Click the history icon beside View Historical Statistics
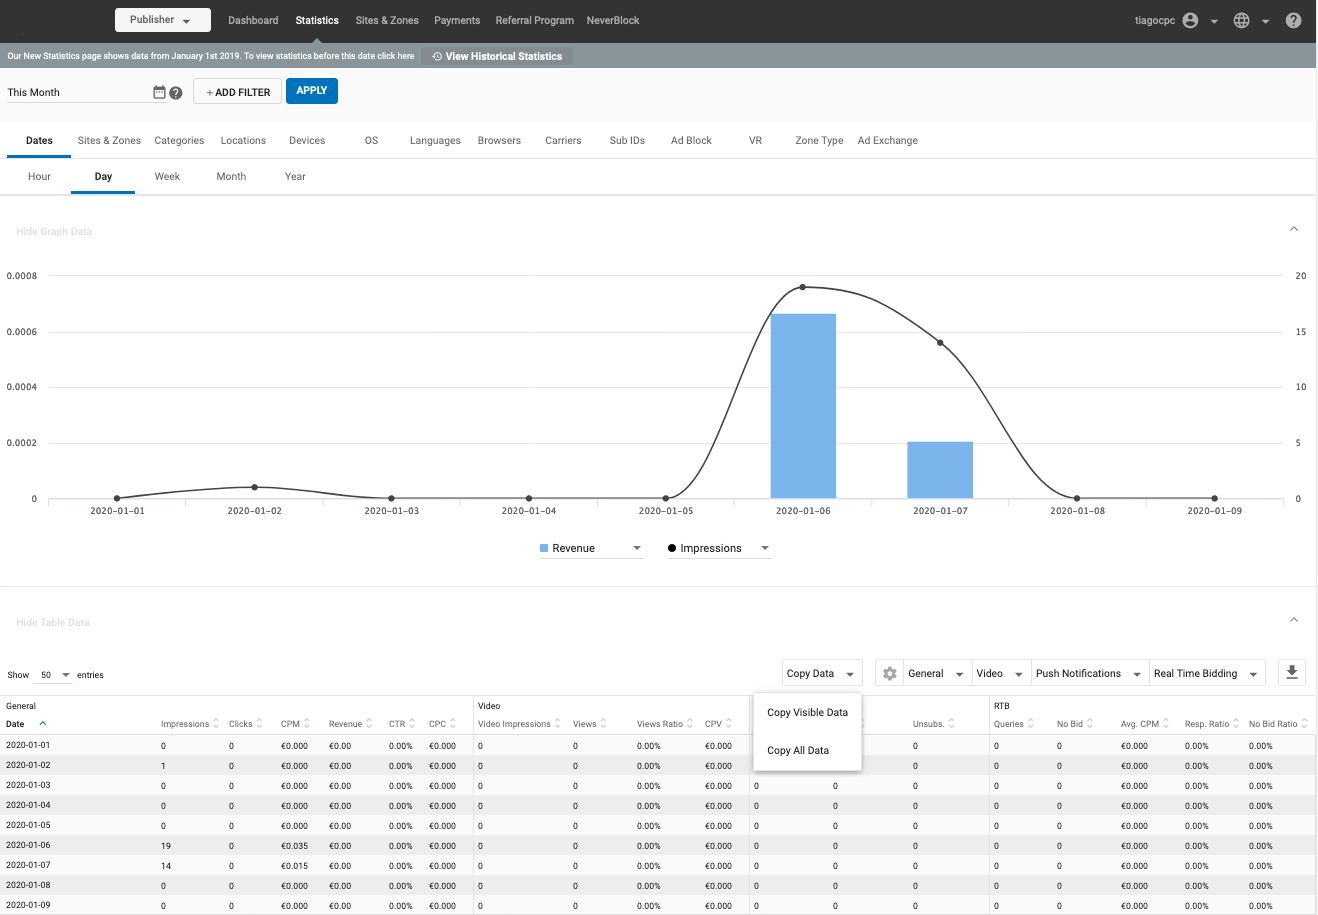Viewport: 1318px width, 915px height. click(x=437, y=57)
